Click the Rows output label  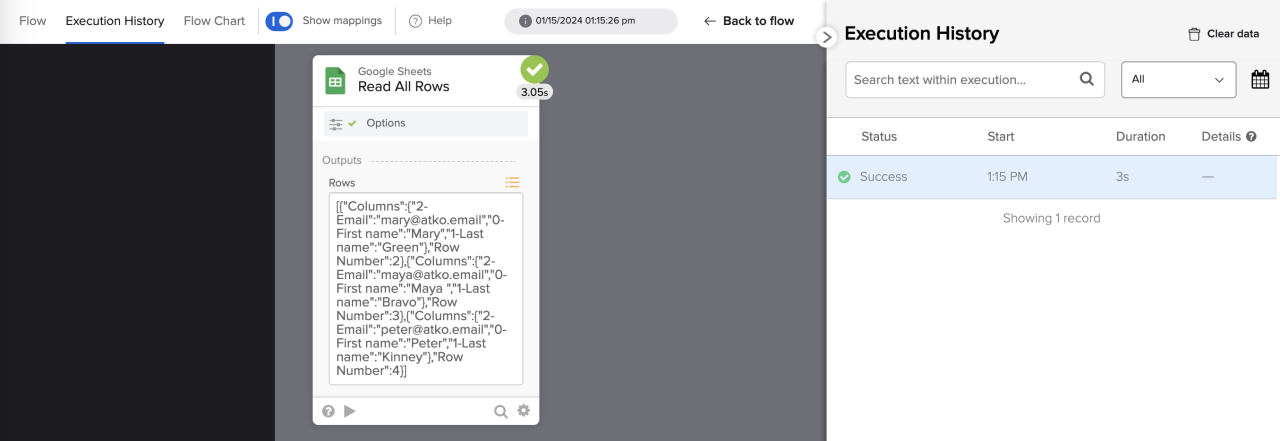[342, 183]
